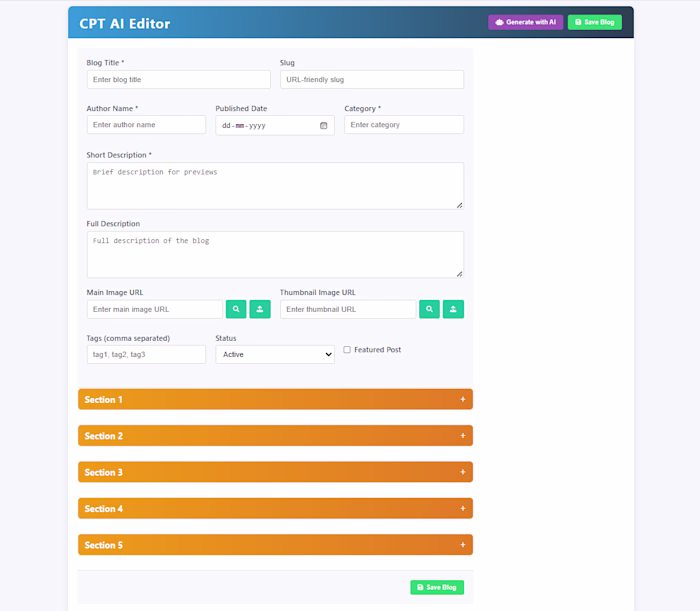Click the Short Description resize handle
The width and height of the screenshot is (700, 611).
click(459, 205)
